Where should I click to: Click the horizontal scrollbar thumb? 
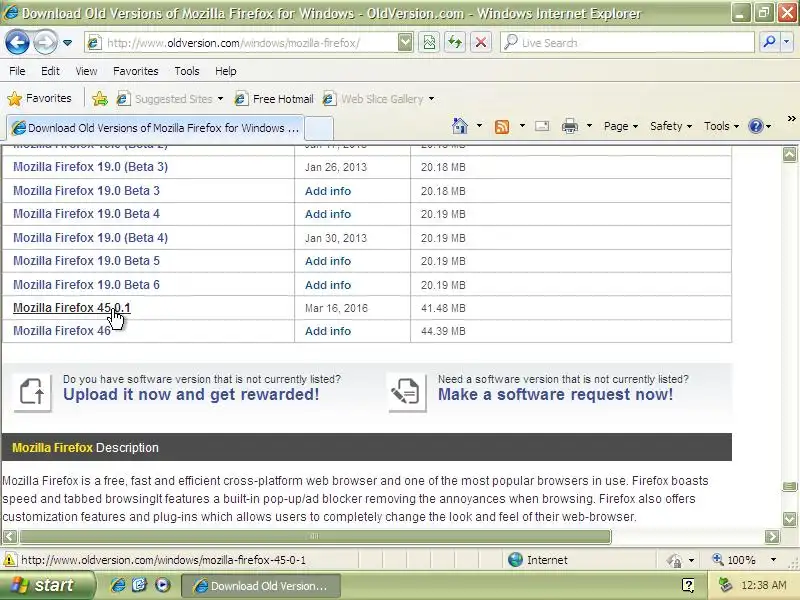pos(315,536)
